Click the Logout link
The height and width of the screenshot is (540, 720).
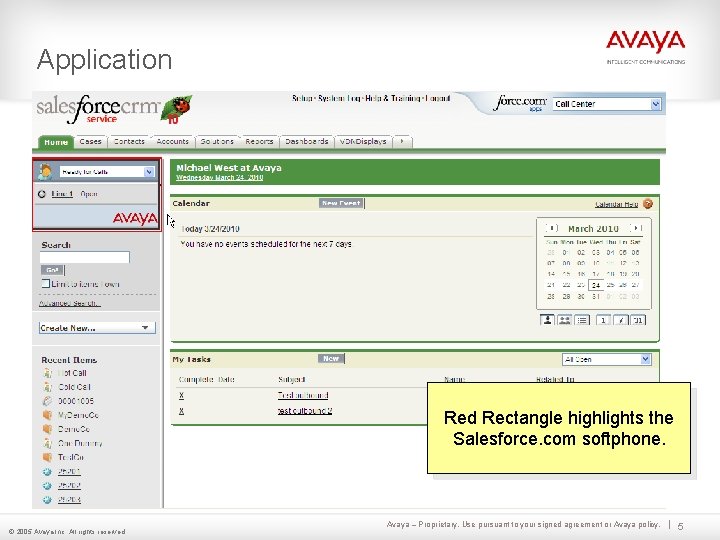(438, 98)
